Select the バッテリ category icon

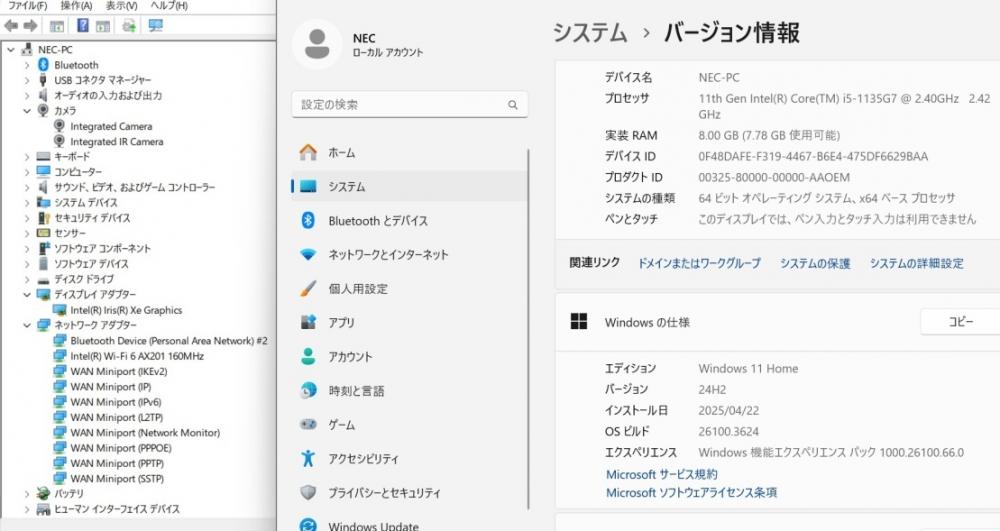tap(43, 493)
